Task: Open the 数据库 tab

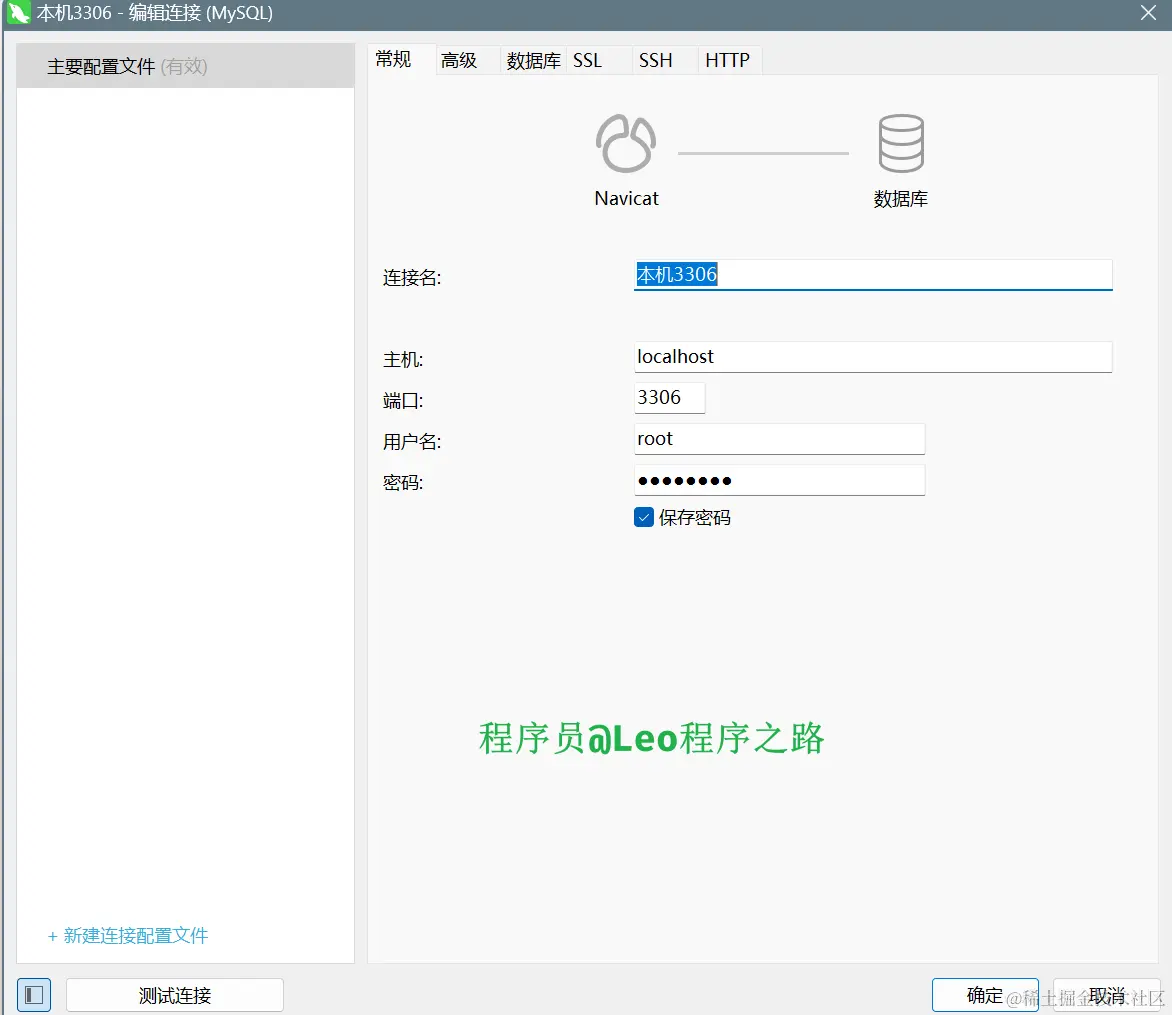Action: pyautogui.click(x=534, y=60)
